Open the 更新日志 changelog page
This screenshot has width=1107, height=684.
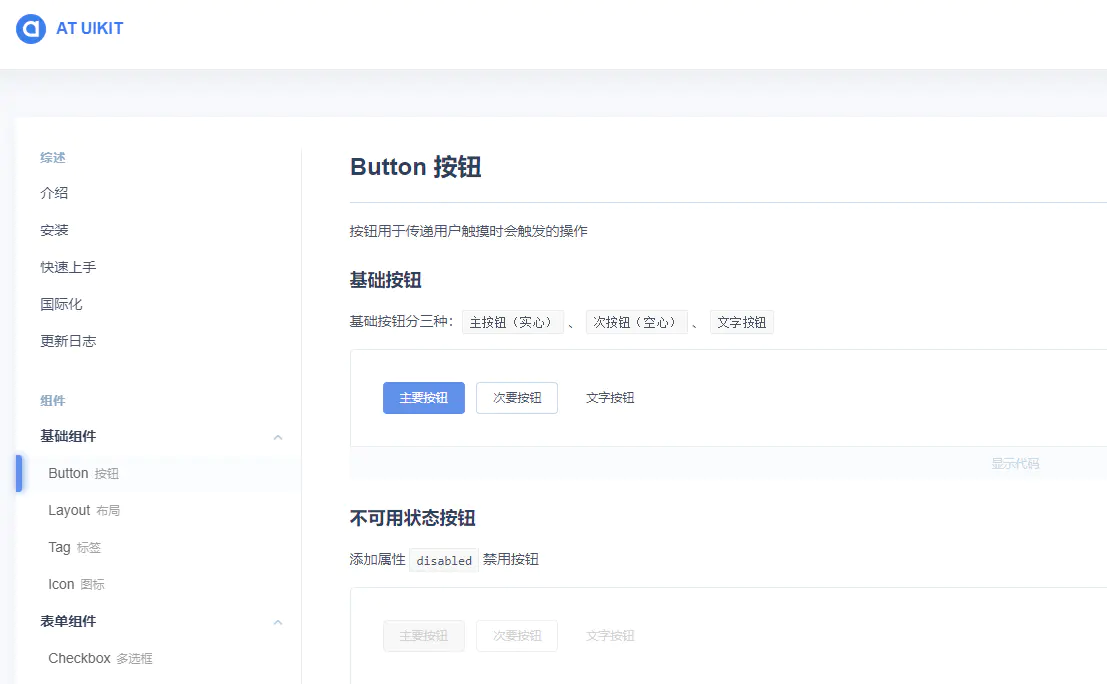[68, 340]
